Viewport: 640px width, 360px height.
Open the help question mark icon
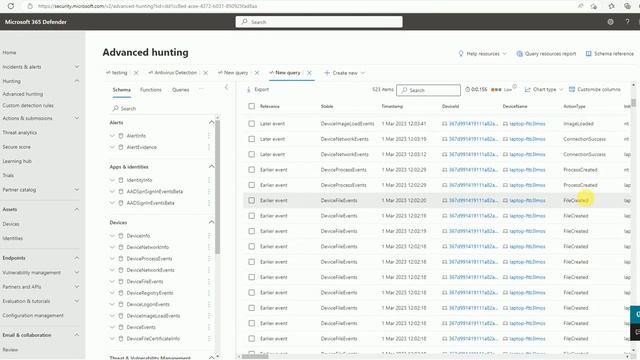(627, 22)
